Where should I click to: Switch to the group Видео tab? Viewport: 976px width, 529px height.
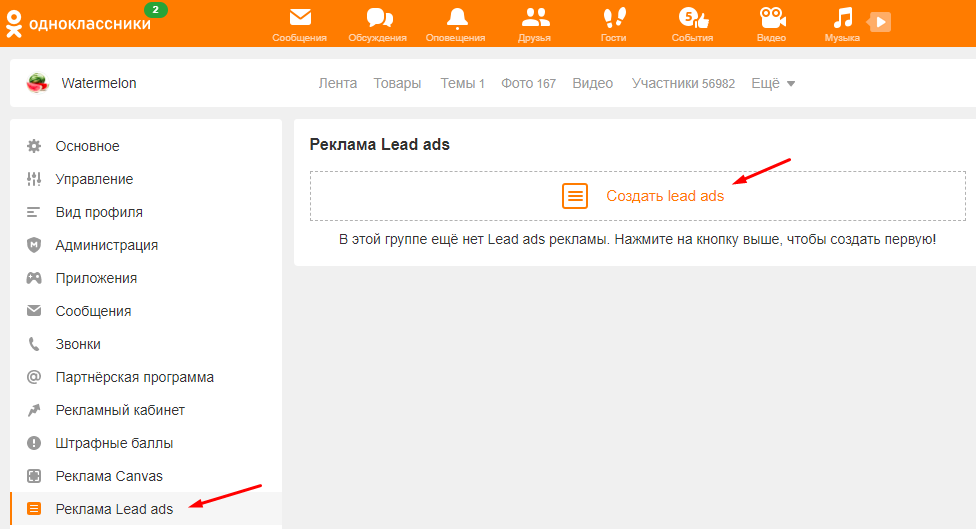[x=593, y=83]
